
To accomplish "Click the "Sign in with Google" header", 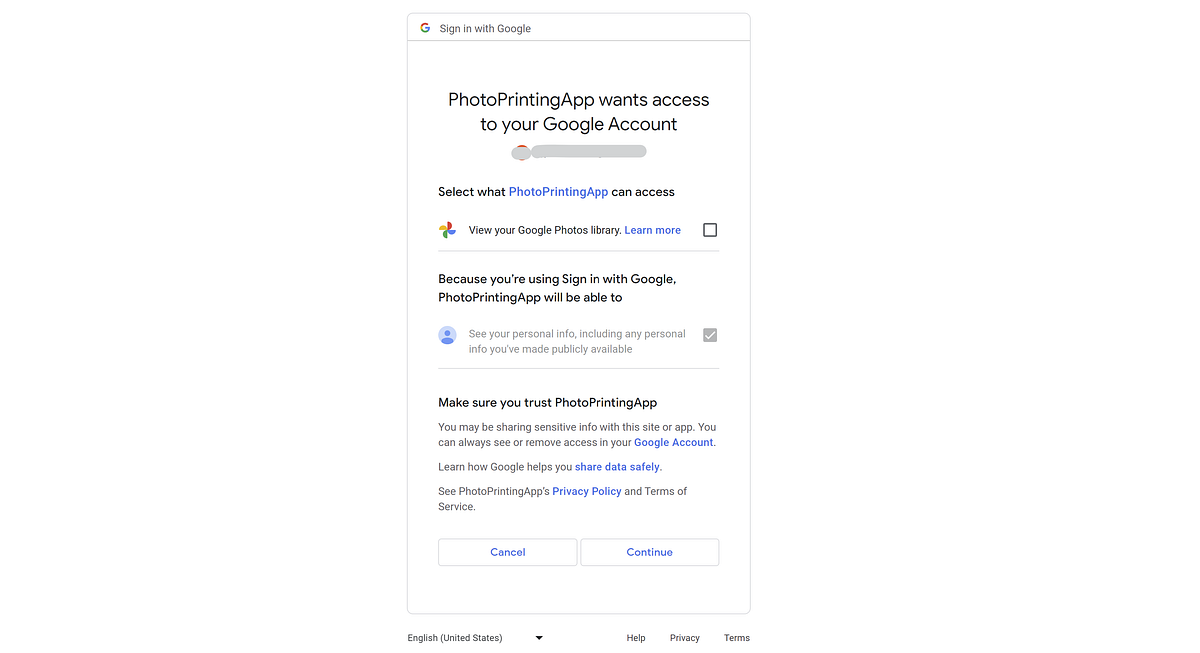I will coord(485,28).
